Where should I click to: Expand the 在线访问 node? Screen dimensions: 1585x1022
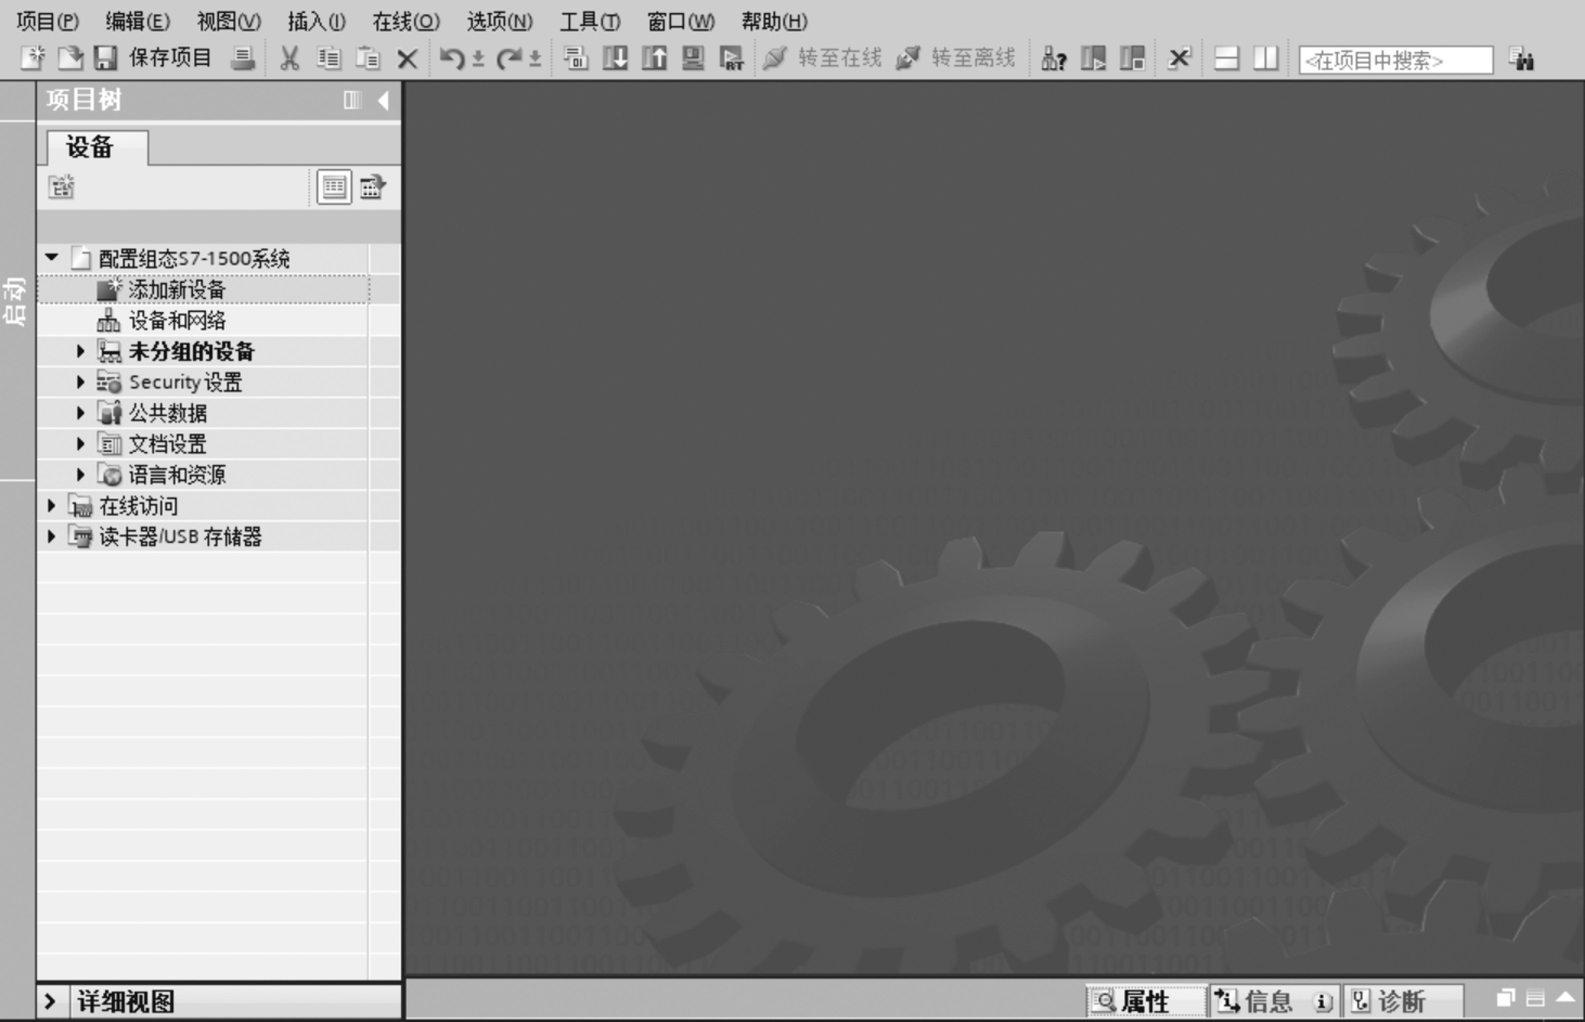point(52,506)
